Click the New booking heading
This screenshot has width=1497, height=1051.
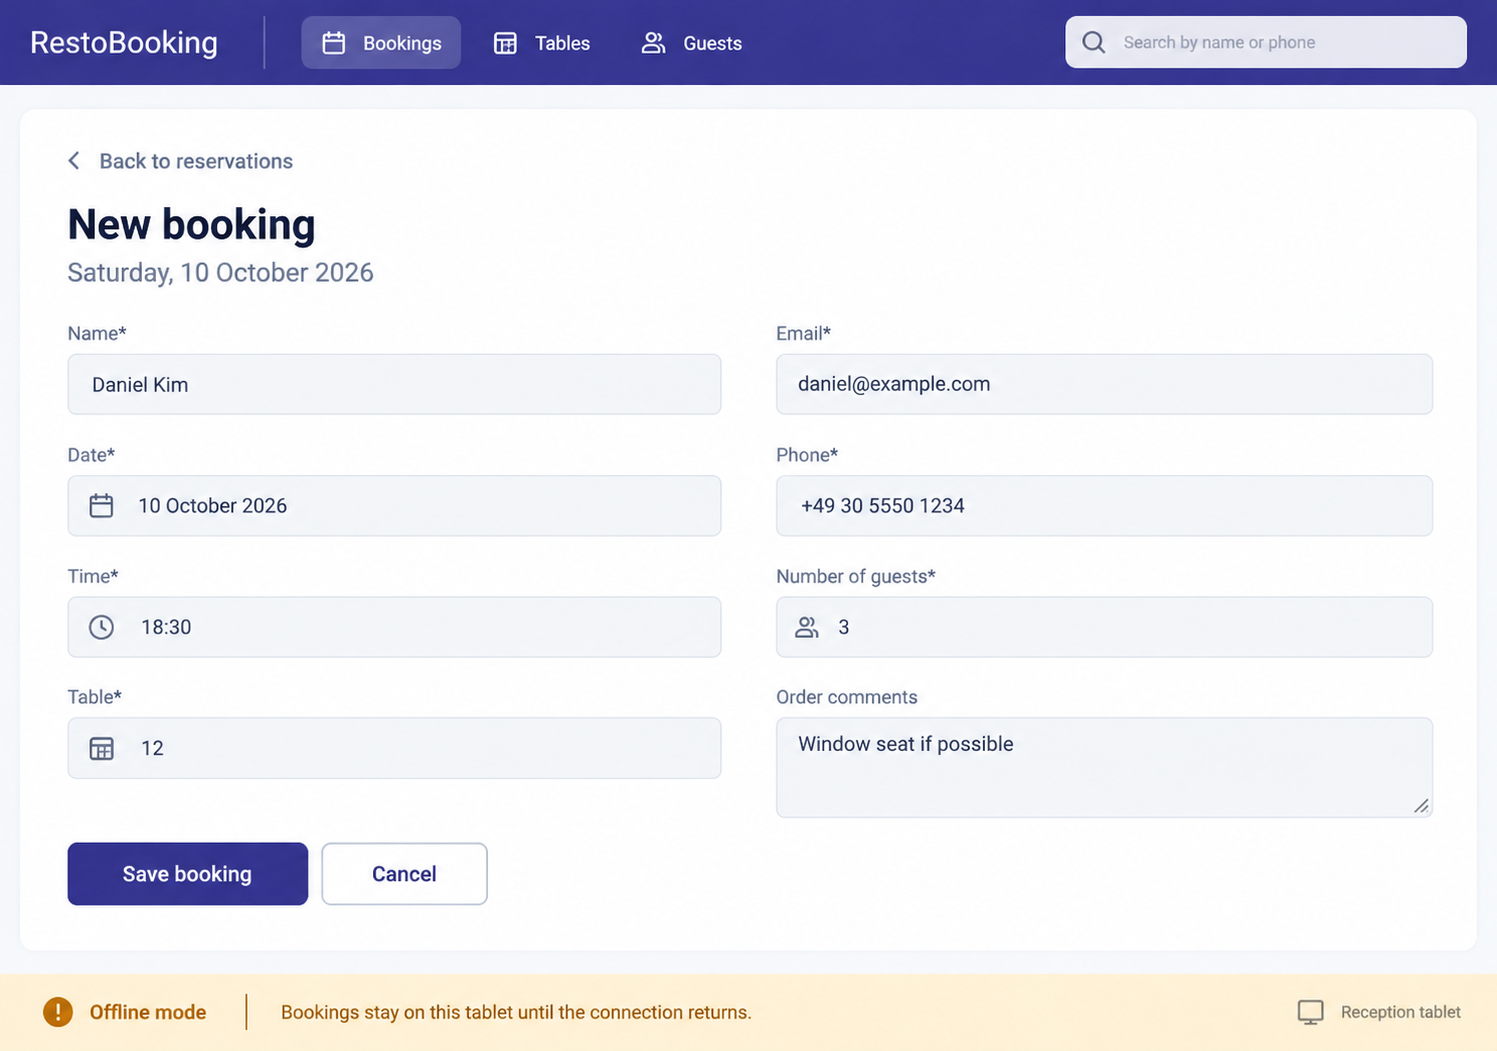coord(191,224)
